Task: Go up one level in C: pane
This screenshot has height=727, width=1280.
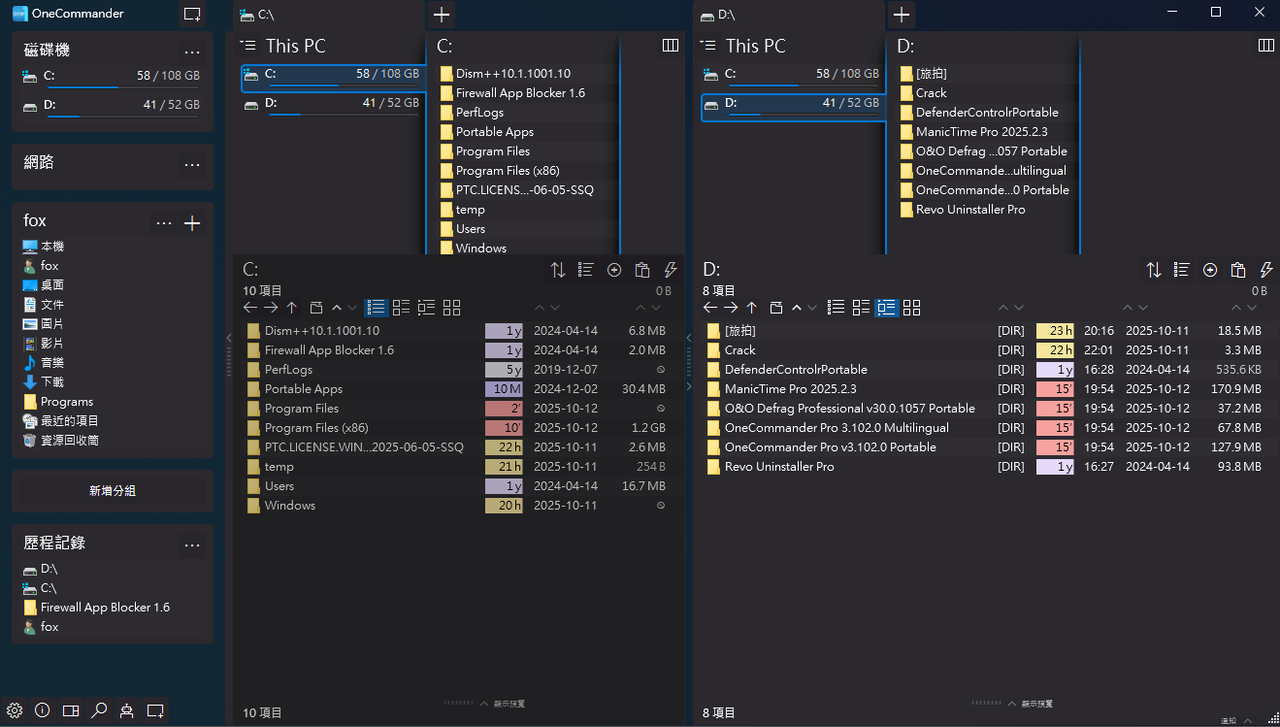Action: pos(292,308)
